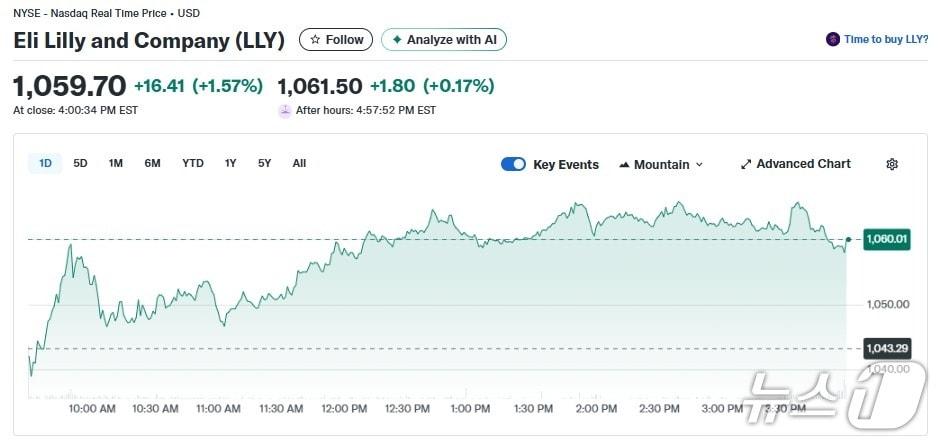
Task: Click the Advanced Chart link
Action: click(x=803, y=164)
